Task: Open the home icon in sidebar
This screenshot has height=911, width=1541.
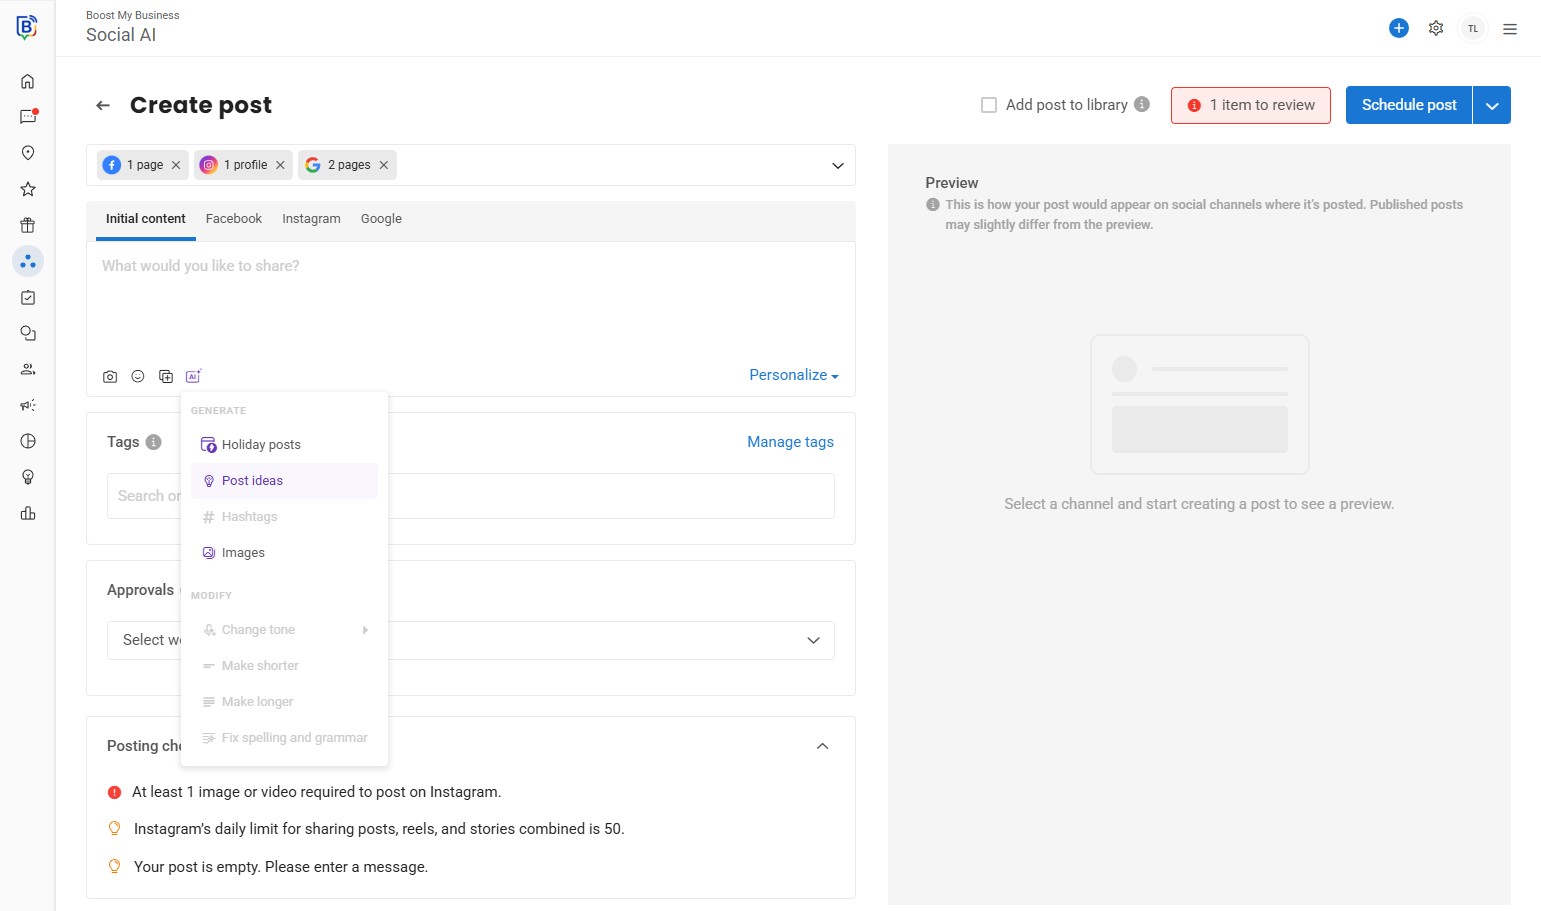Action: point(28,82)
